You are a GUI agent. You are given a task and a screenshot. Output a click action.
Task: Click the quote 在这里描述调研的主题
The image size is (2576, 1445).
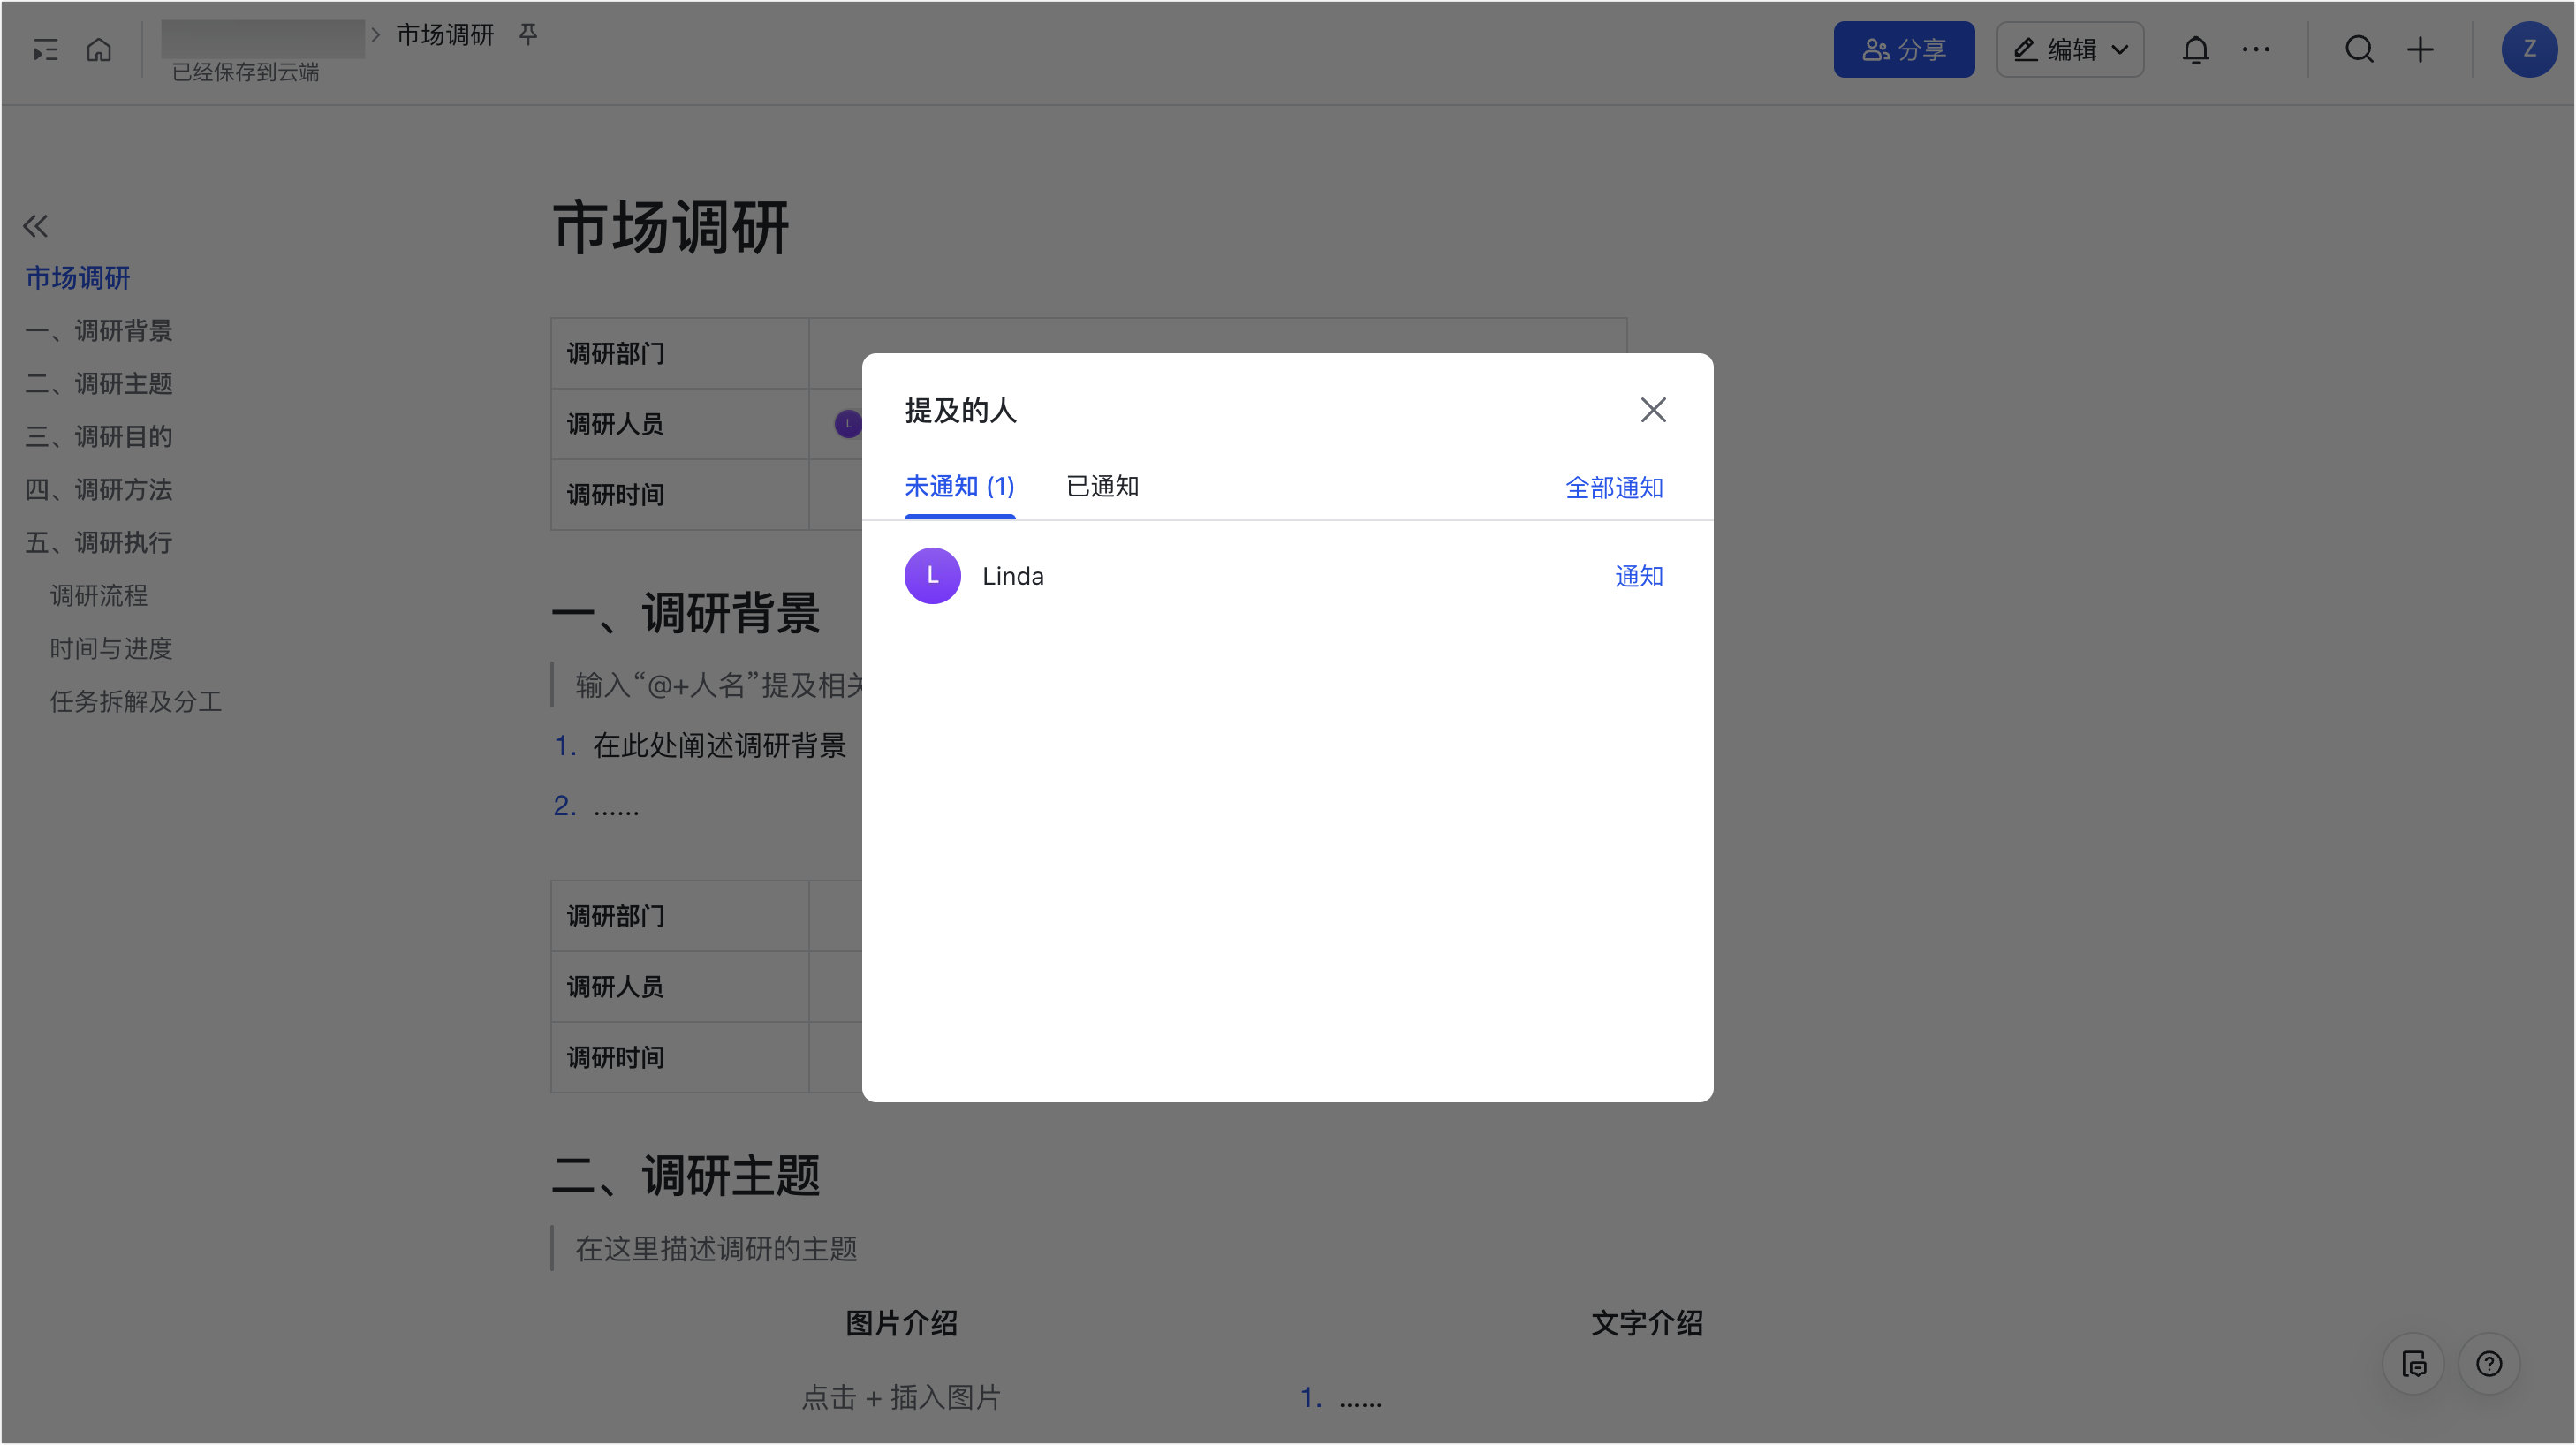[715, 1248]
